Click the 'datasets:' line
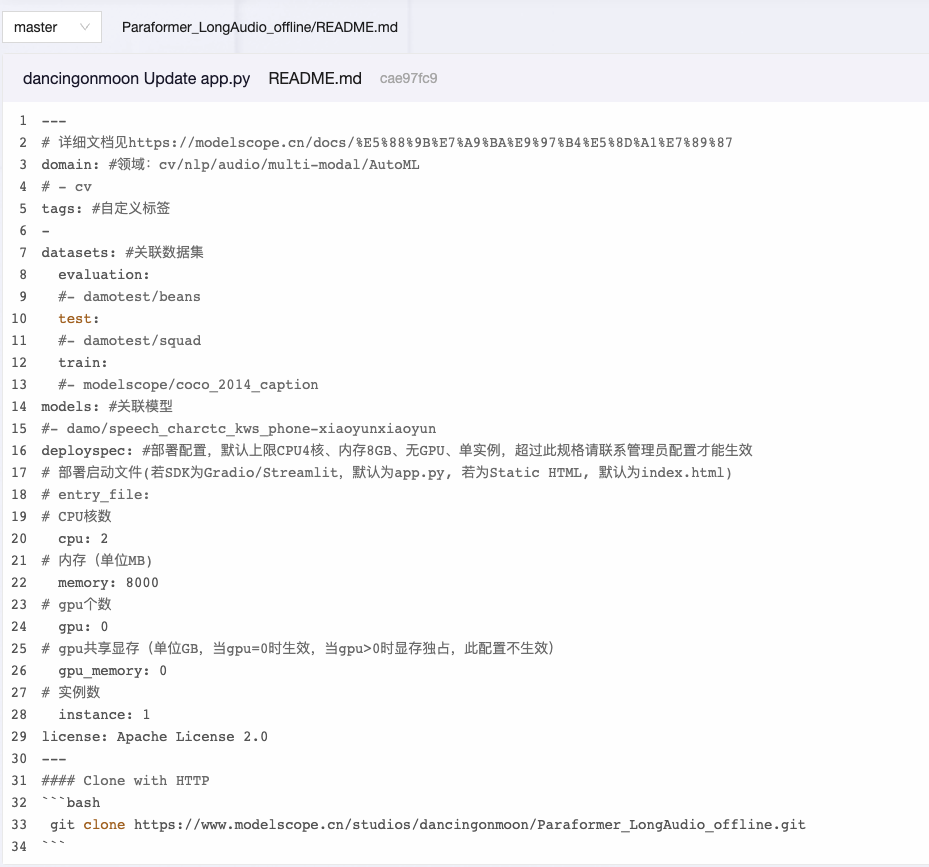The image size is (929, 867). pos(122,252)
